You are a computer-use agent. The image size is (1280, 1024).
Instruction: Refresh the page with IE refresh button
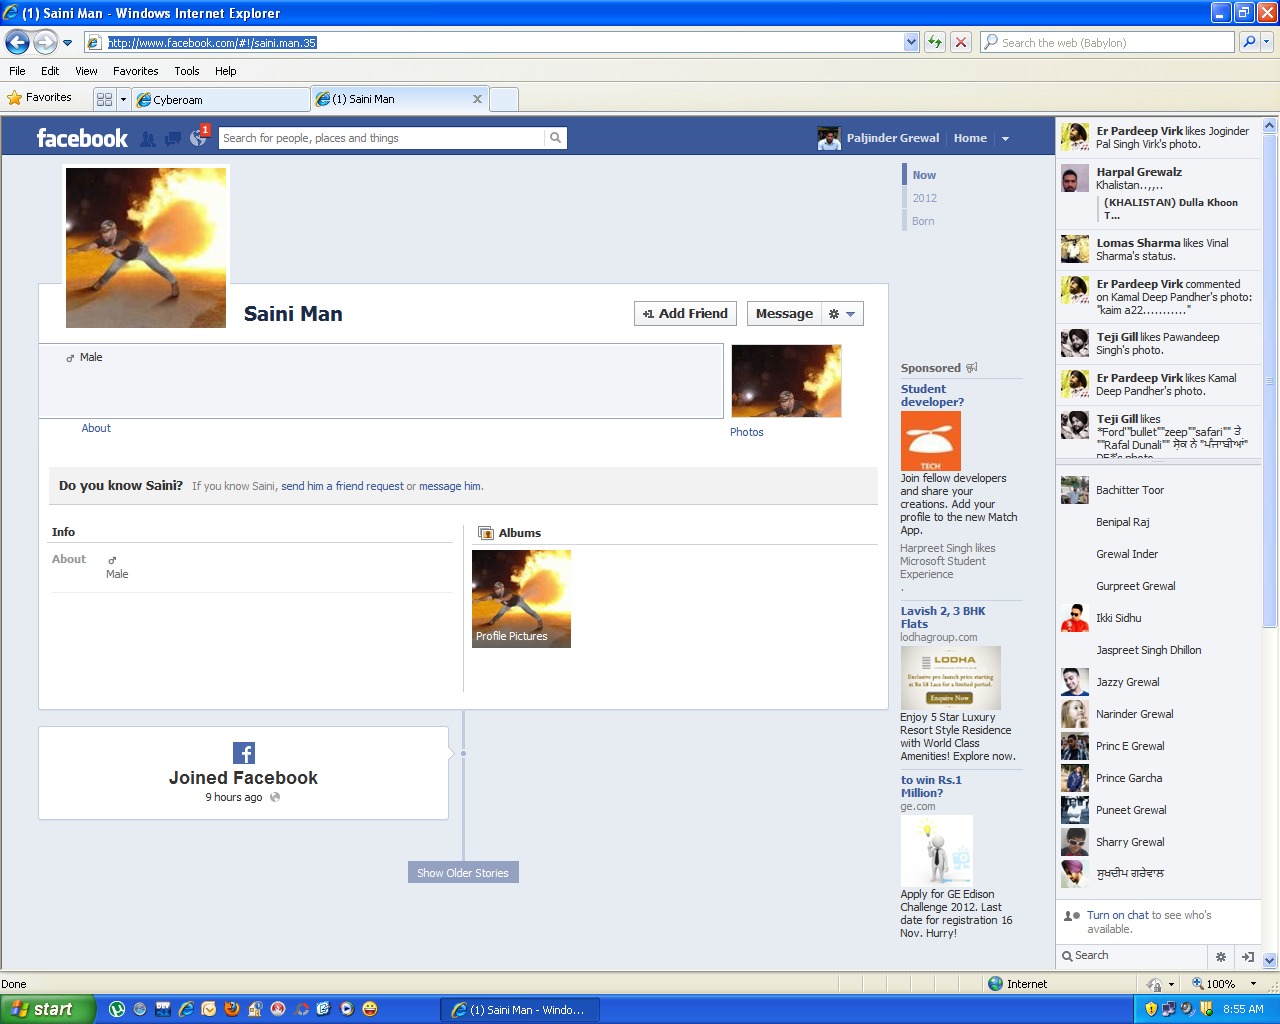click(935, 42)
